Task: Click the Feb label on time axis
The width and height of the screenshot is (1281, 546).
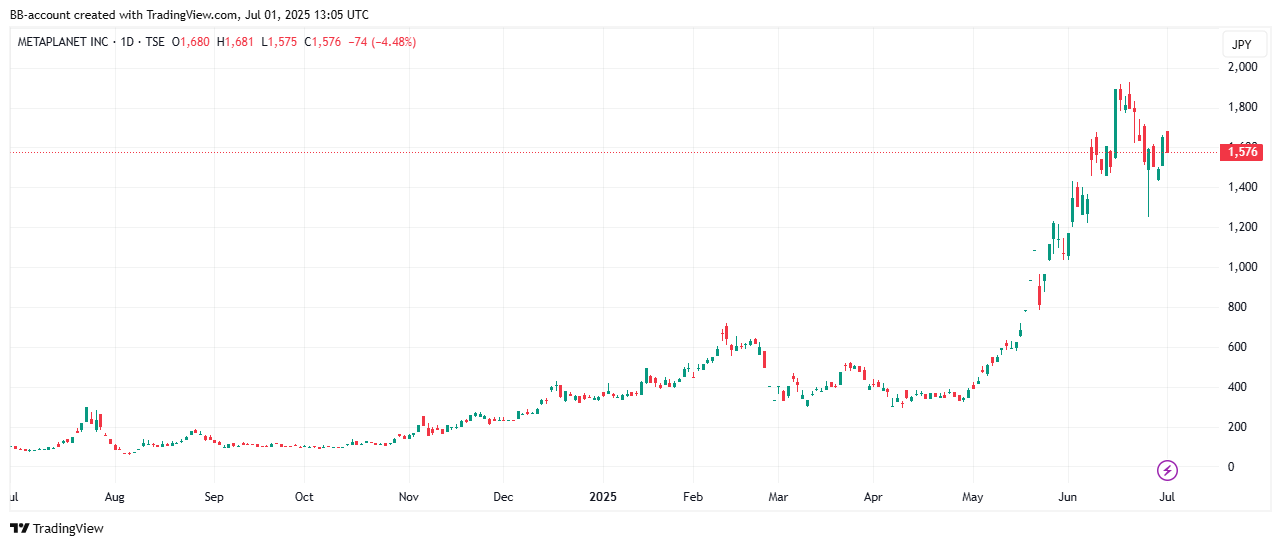Action: (691, 496)
